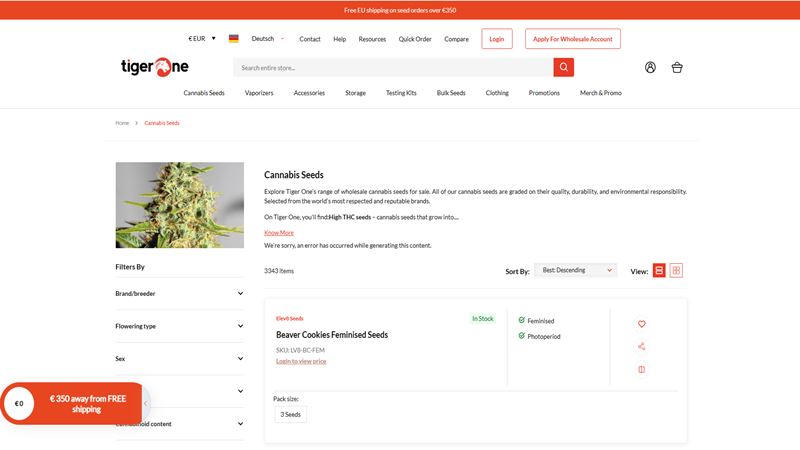Open the Merch & Promo menu

point(601,93)
